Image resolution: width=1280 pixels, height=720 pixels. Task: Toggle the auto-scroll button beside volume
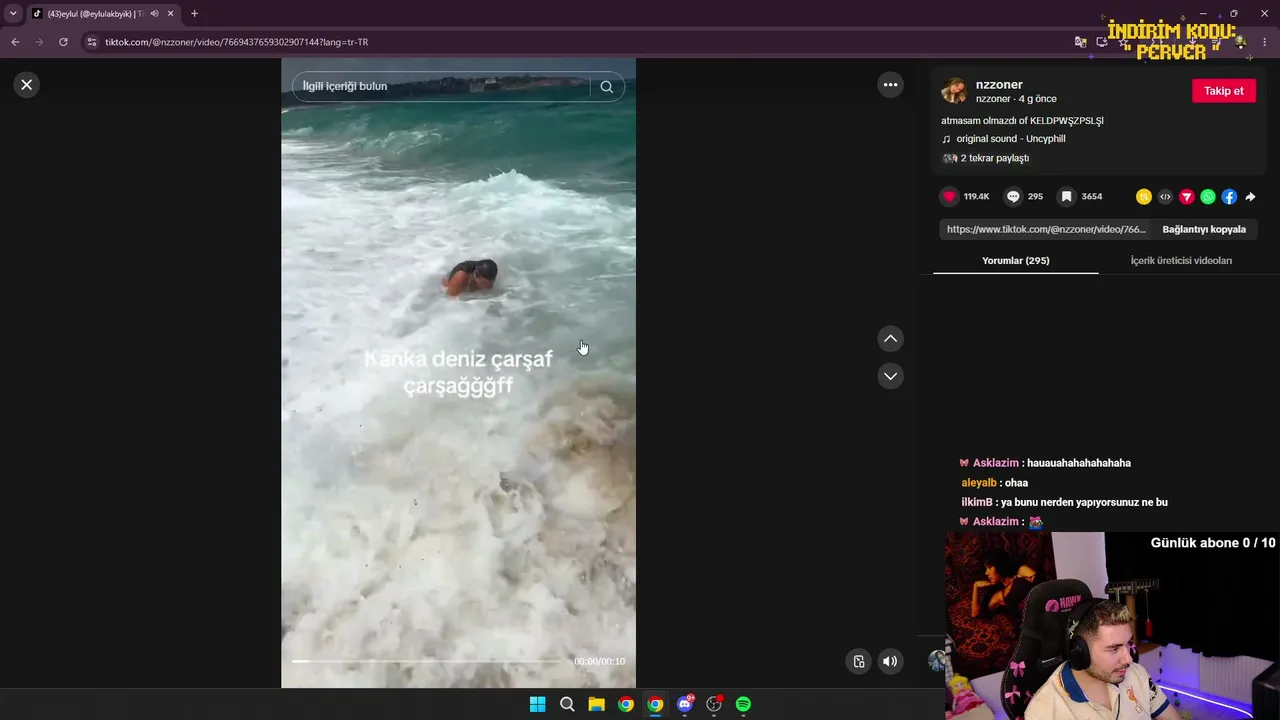(x=858, y=661)
